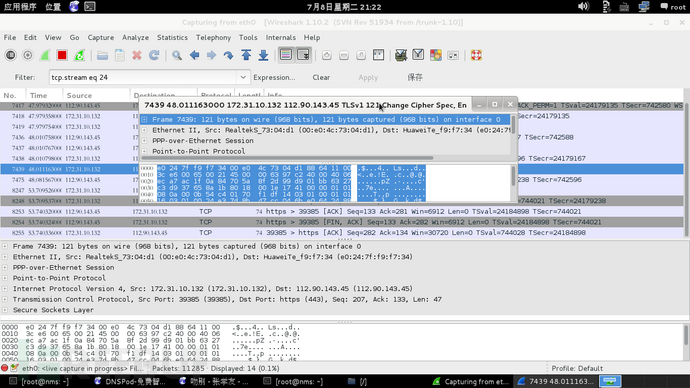
Task: Expand Internet Protocol Version 4 row
Action: pos(5,289)
